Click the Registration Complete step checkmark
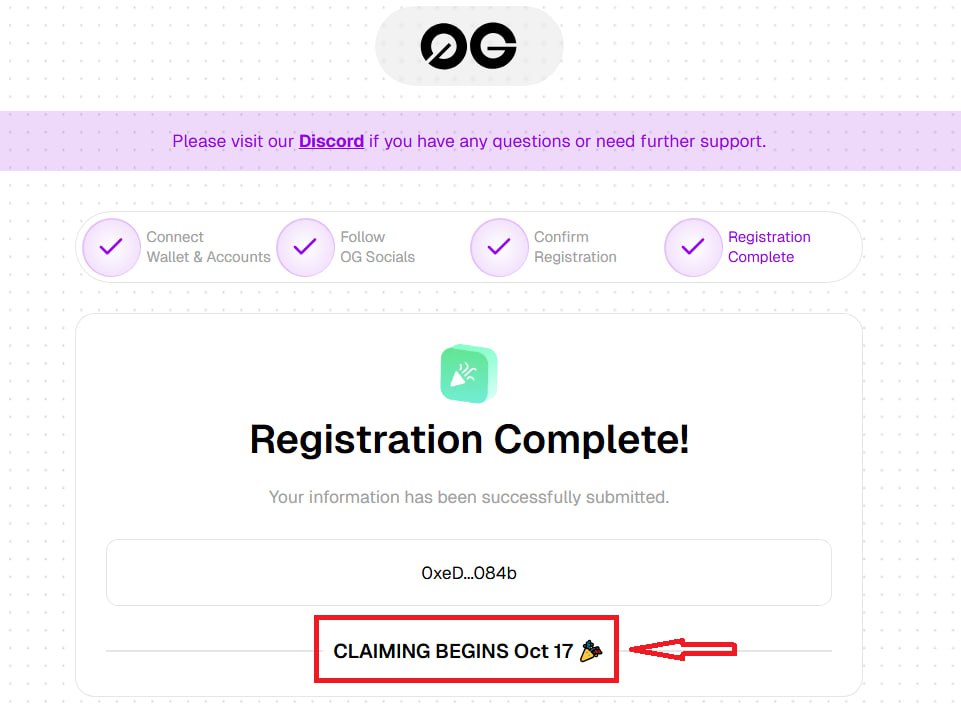 click(x=693, y=247)
